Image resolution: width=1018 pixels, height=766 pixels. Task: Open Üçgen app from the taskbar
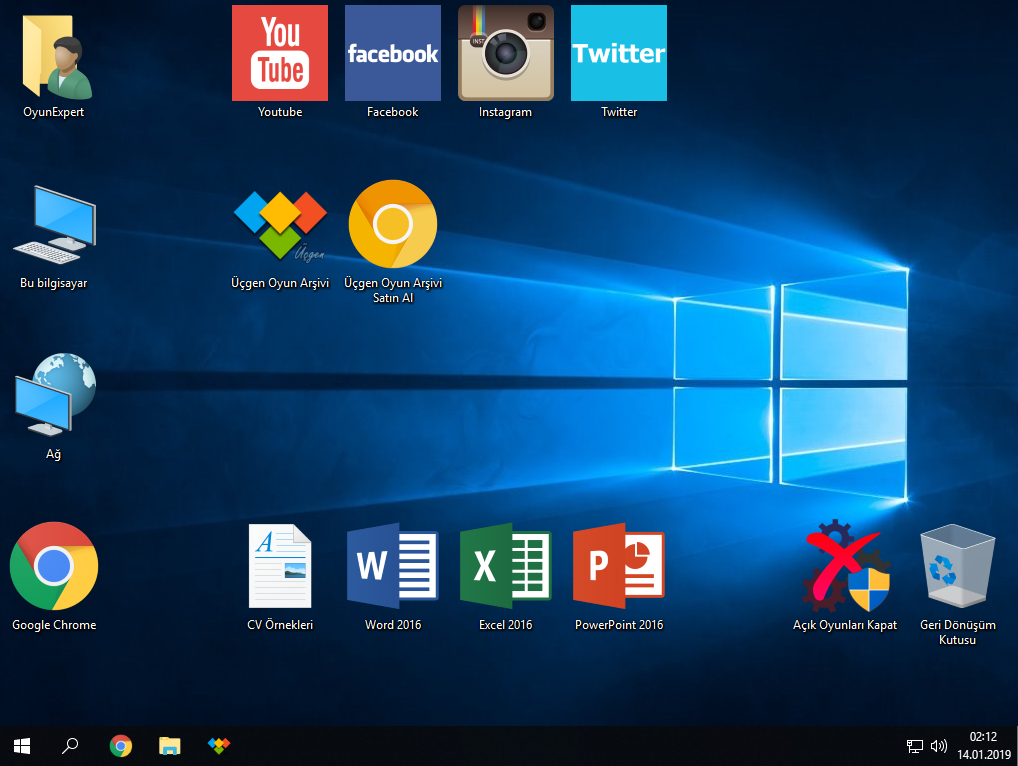[x=219, y=746]
